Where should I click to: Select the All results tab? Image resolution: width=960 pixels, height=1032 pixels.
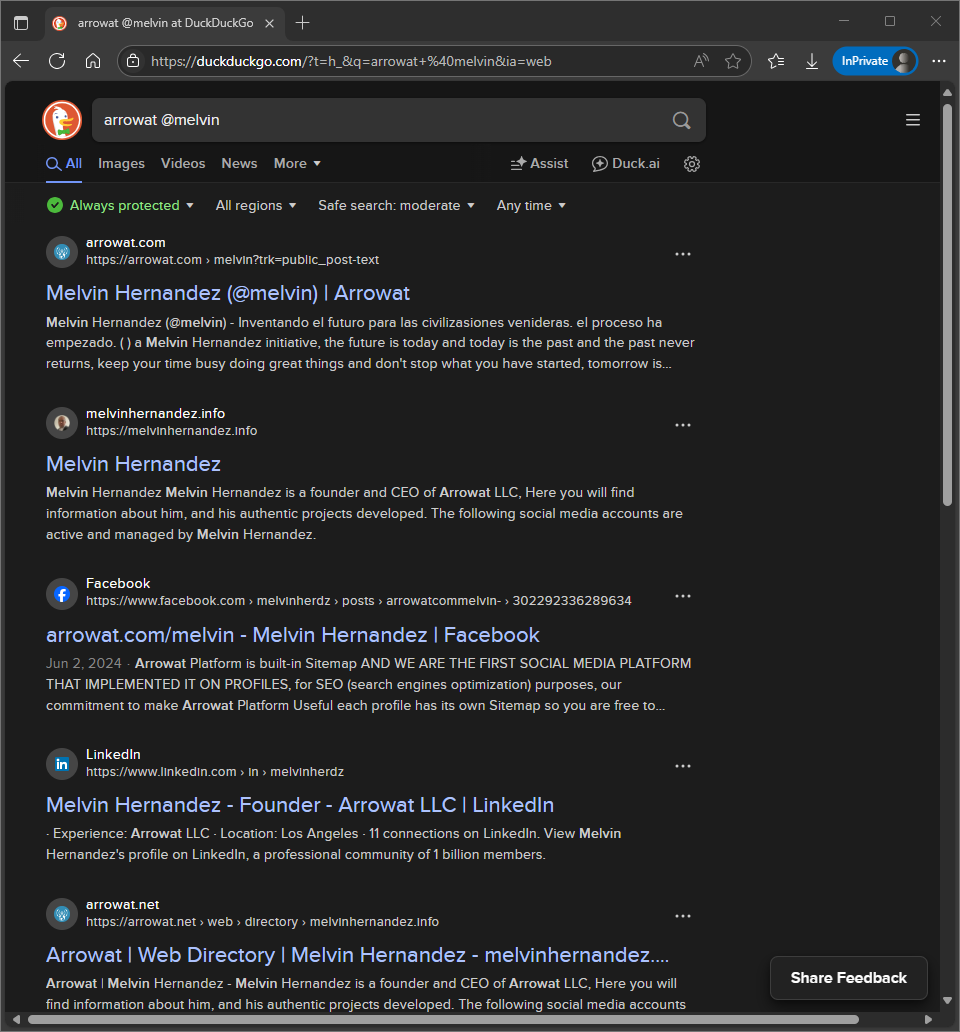tap(64, 163)
